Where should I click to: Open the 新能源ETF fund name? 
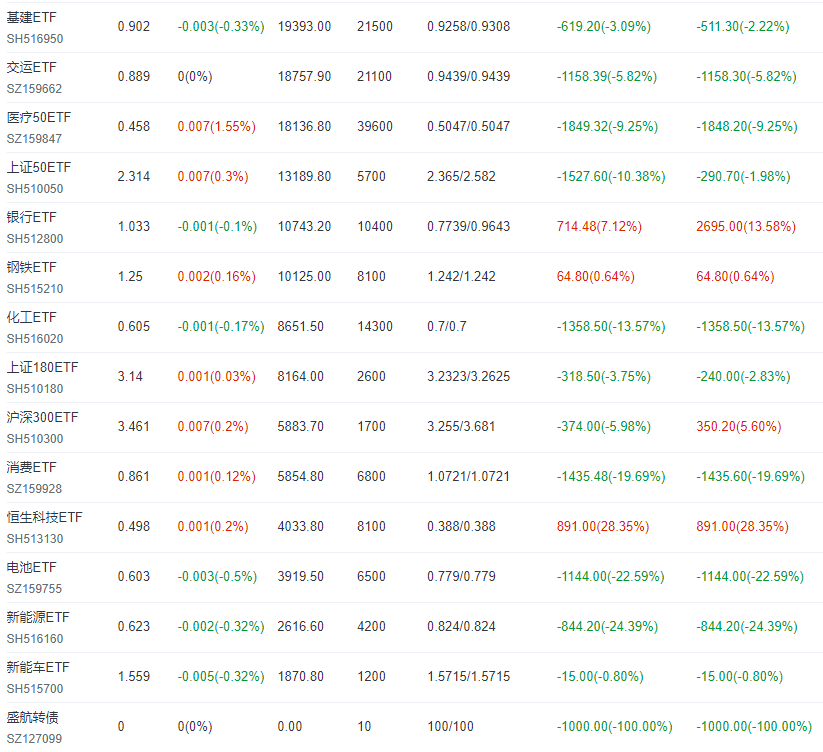click(38, 617)
